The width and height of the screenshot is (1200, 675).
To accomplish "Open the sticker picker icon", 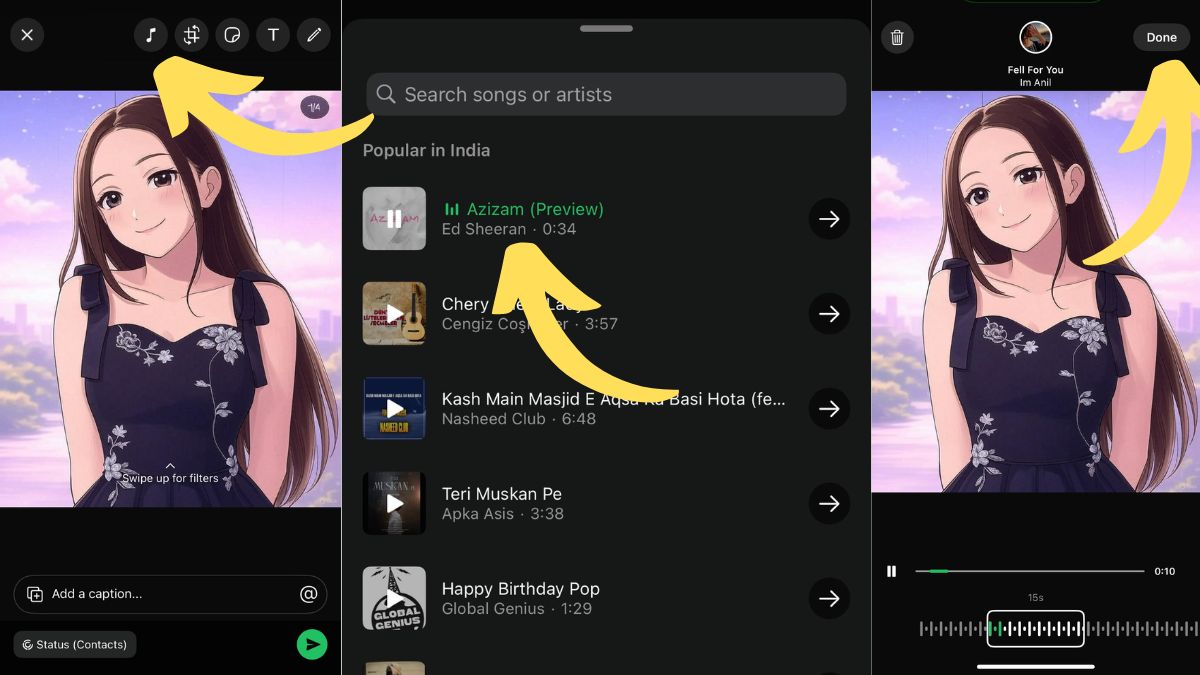I will pos(232,35).
